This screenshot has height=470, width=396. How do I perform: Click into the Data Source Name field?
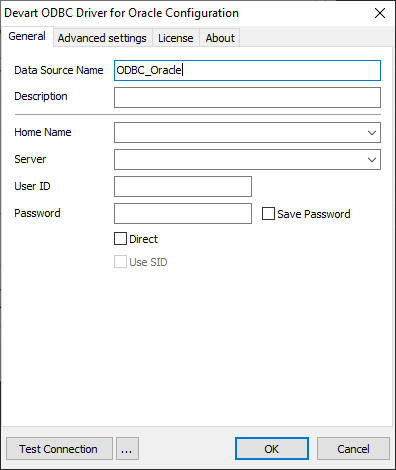[x=247, y=70]
